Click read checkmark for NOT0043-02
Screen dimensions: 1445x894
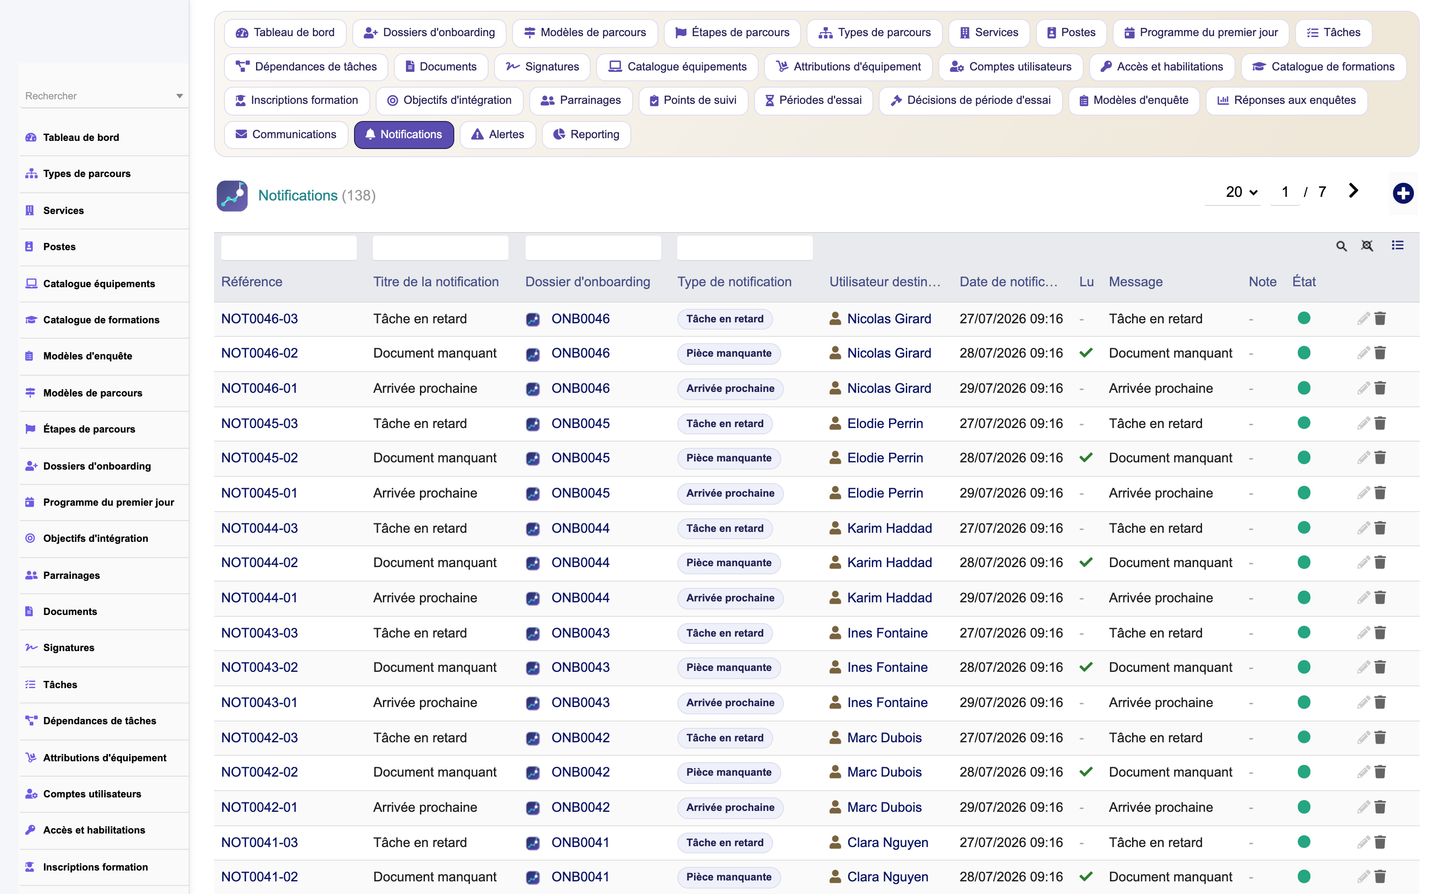[1086, 667]
